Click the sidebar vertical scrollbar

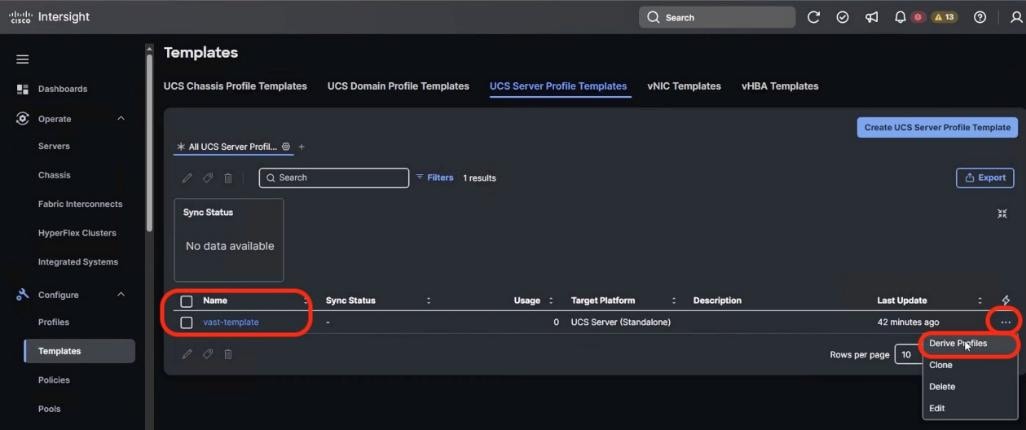click(149, 141)
